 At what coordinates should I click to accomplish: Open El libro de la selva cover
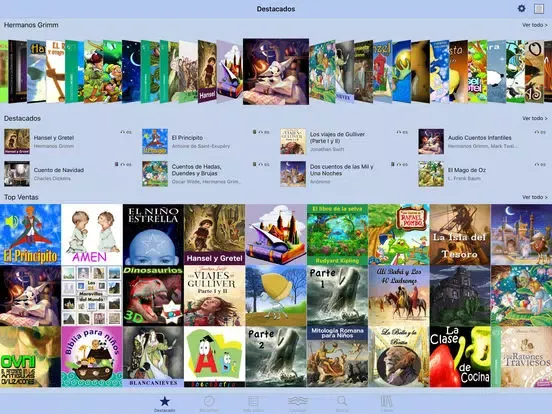point(337,234)
